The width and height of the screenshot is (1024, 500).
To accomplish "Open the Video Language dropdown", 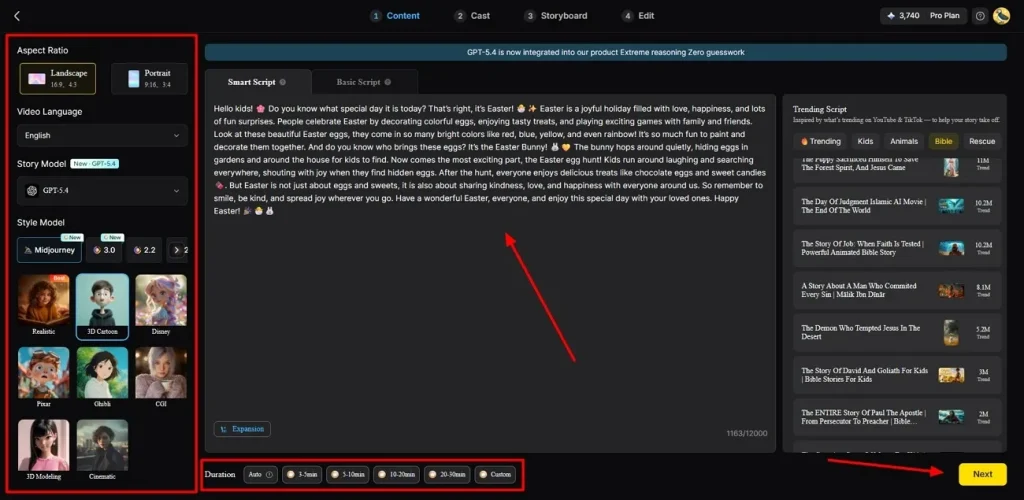I will (x=102, y=135).
